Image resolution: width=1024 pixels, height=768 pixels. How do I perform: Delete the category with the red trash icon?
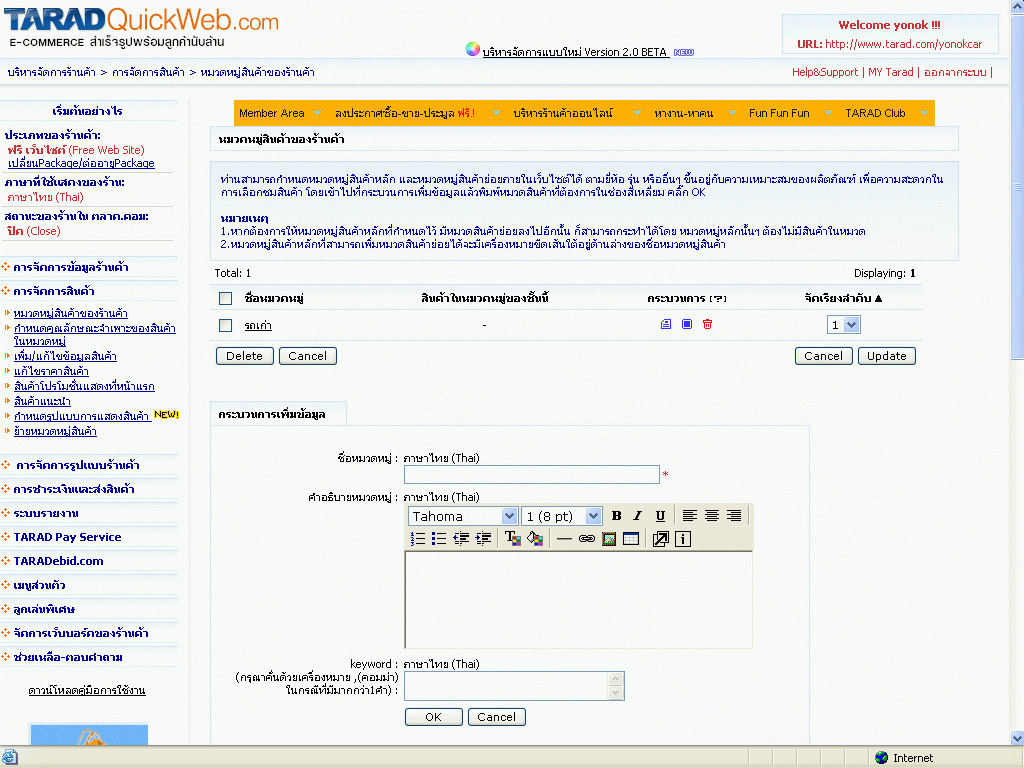pos(707,324)
